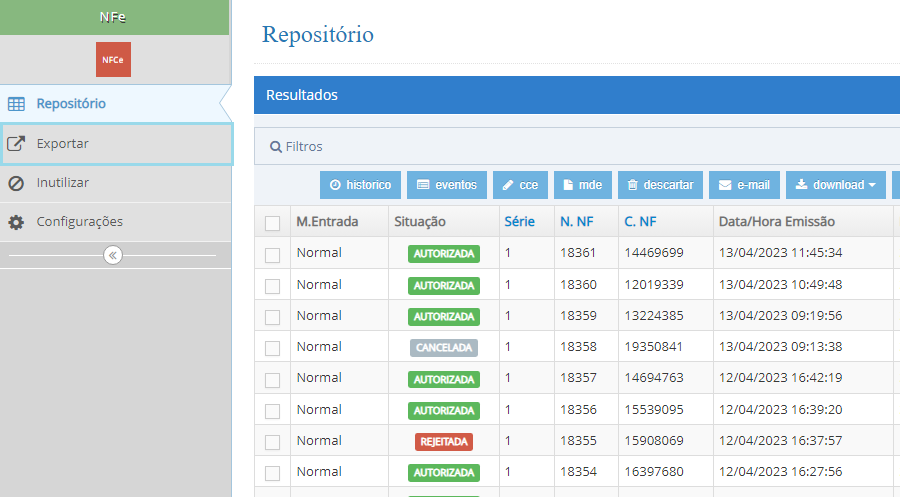Open the NFe green header tab
The width and height of the screenshot is (900, 497).
point(114,17)
